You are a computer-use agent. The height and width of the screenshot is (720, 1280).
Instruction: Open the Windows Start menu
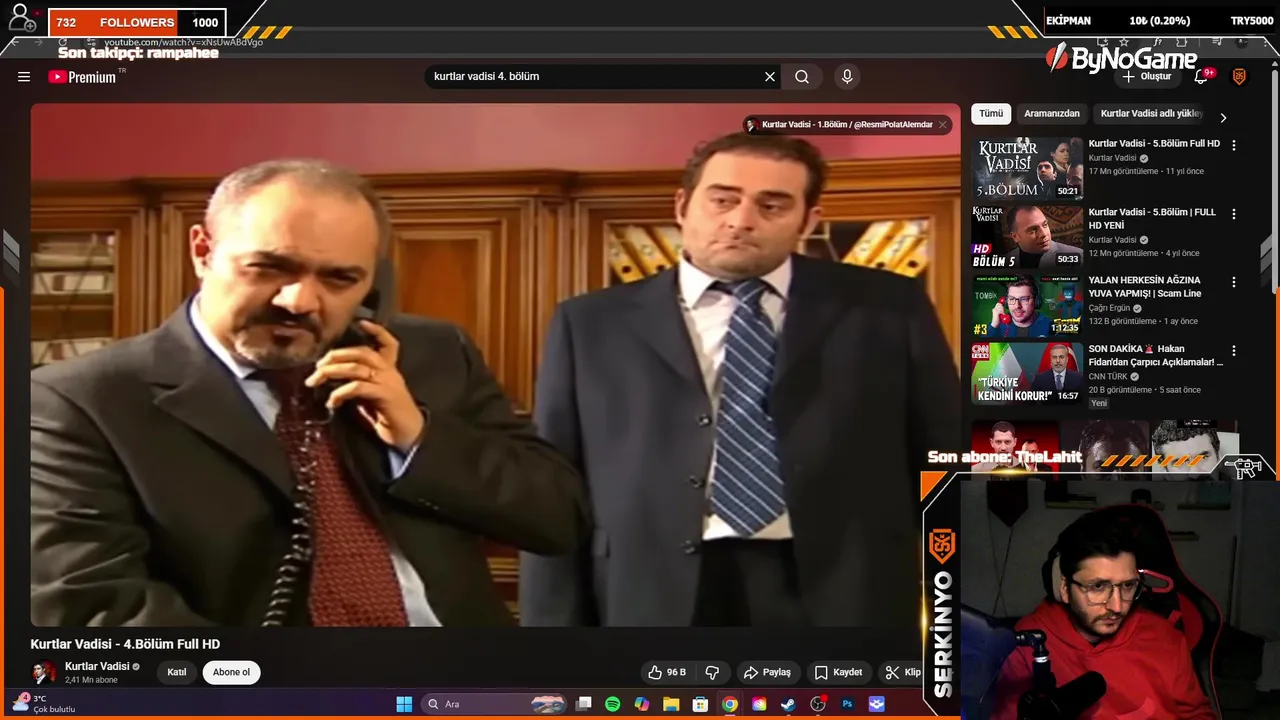click(404, 704)
